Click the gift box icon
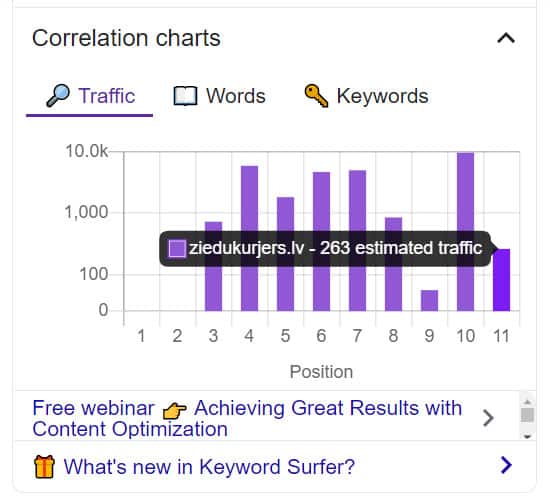Viewport: 550px width, 502px height. (x=44, y=467)
